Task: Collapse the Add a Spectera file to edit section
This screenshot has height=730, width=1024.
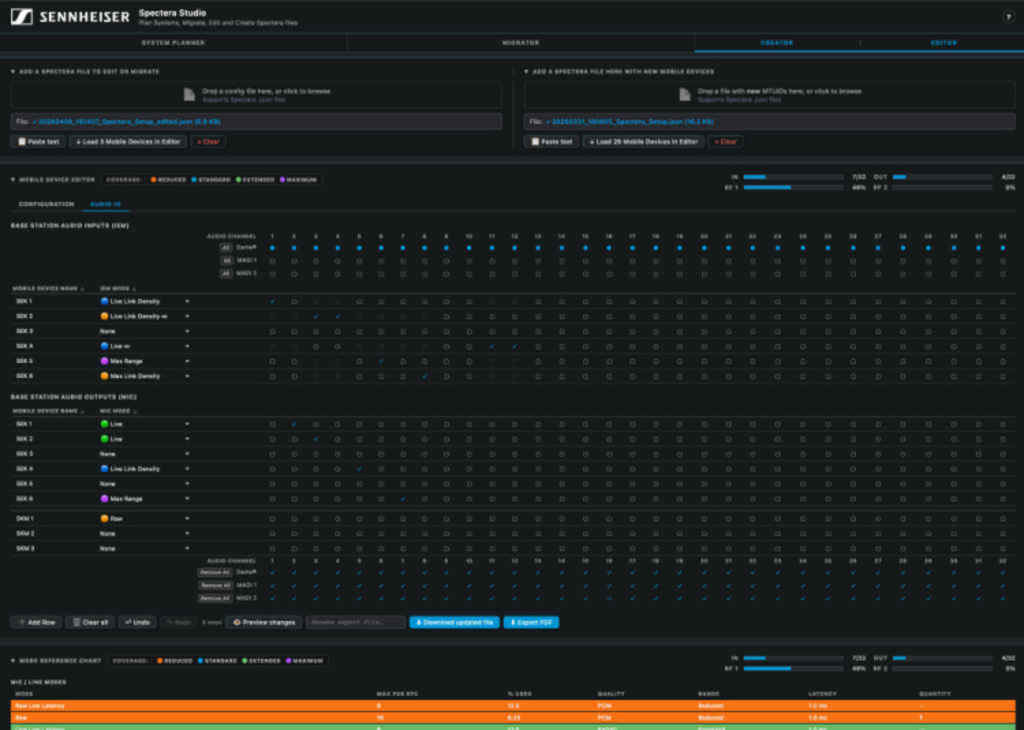Action: click(x=13, y=72)
